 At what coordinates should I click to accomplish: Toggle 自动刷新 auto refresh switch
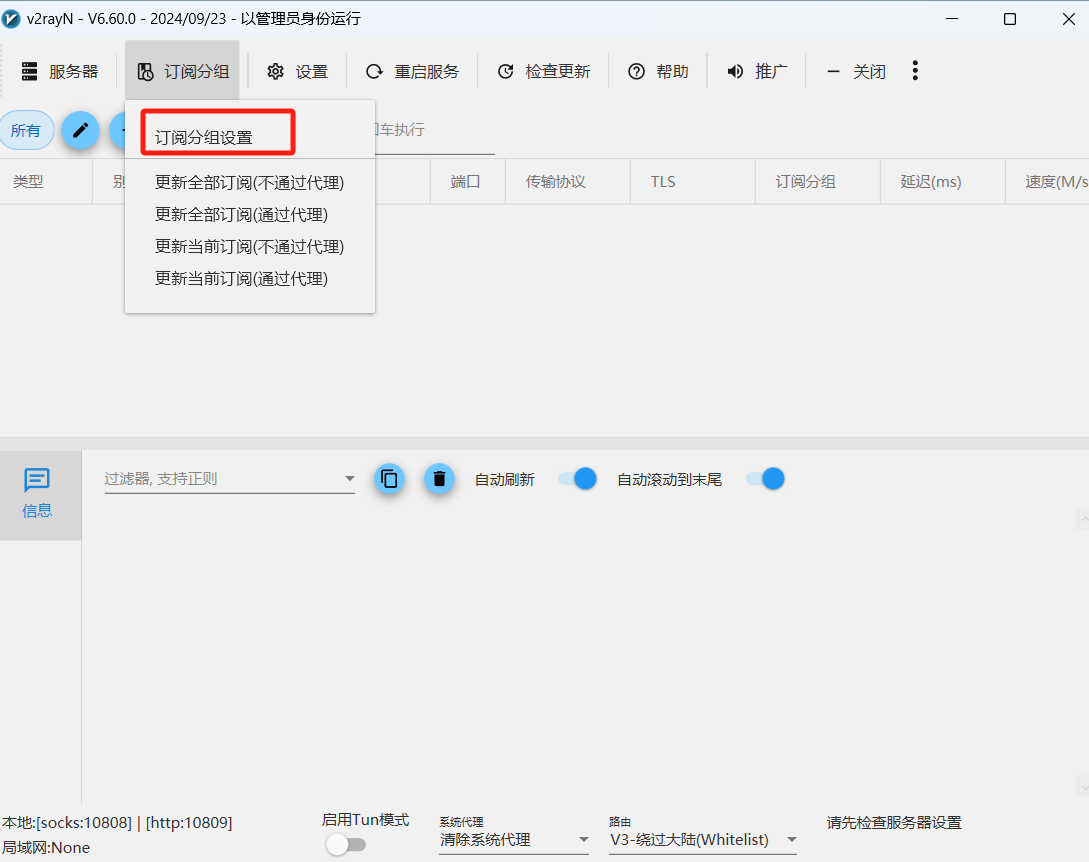(x=577, y=479)
